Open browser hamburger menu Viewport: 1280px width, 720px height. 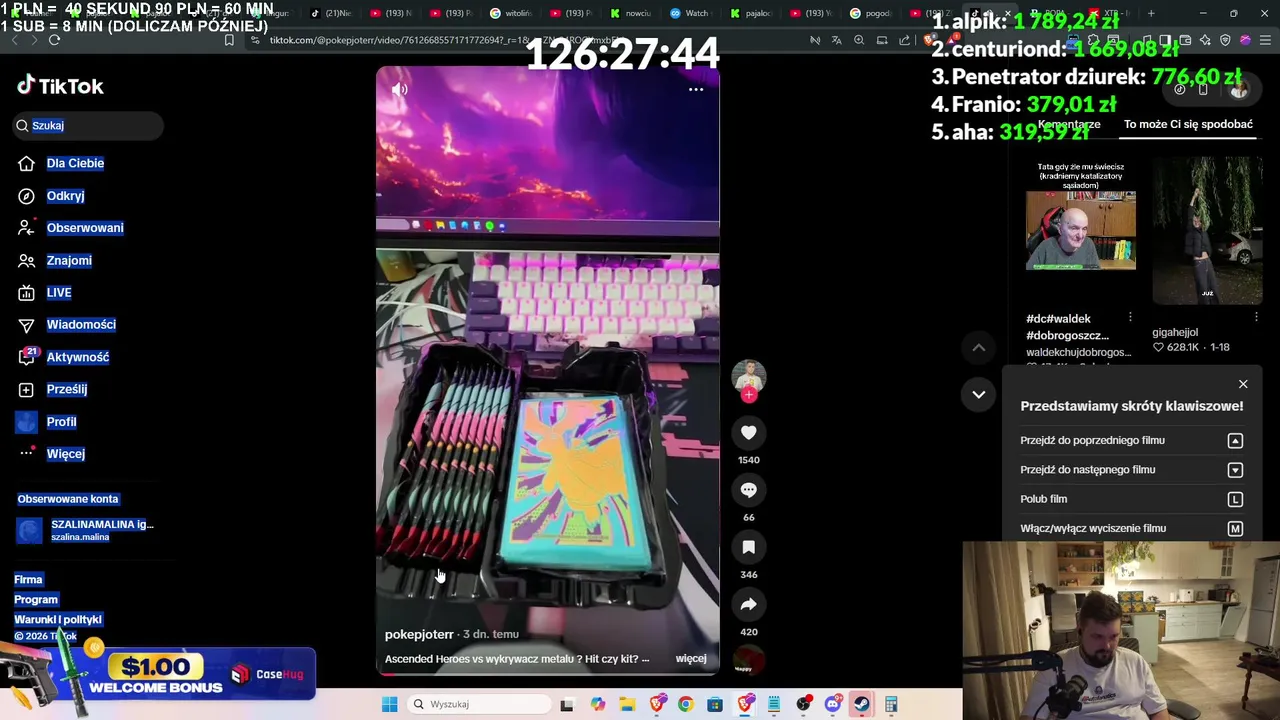1265,40
